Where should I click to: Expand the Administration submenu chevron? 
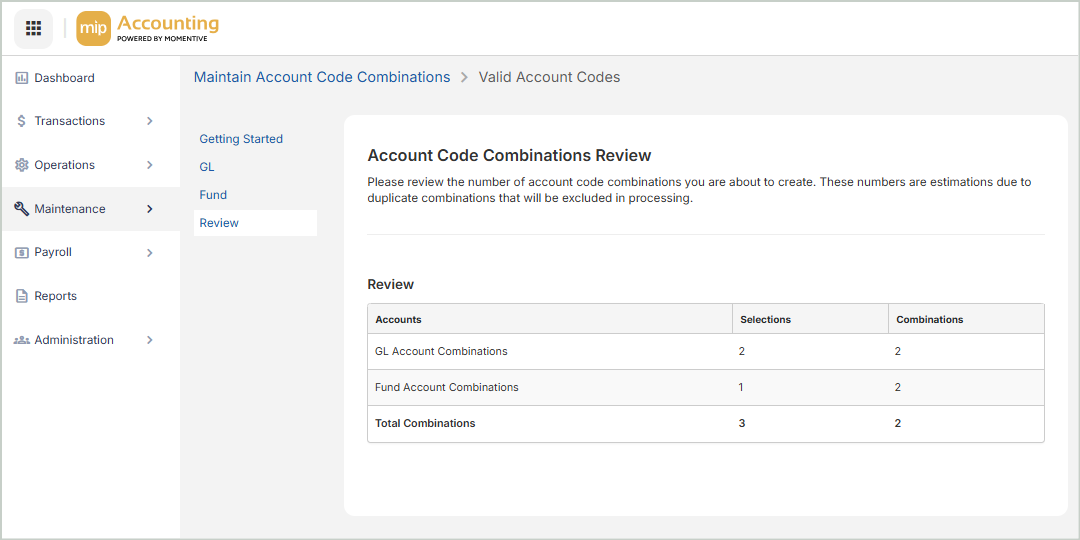150,340
